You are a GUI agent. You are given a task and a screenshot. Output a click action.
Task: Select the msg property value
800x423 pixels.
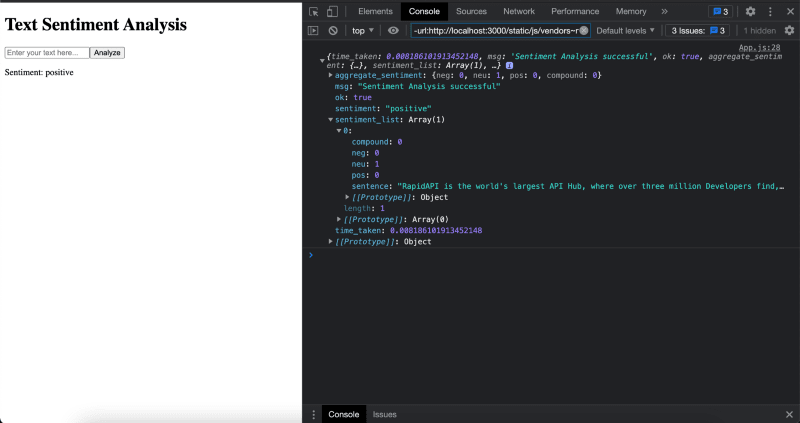click(427, 86)
